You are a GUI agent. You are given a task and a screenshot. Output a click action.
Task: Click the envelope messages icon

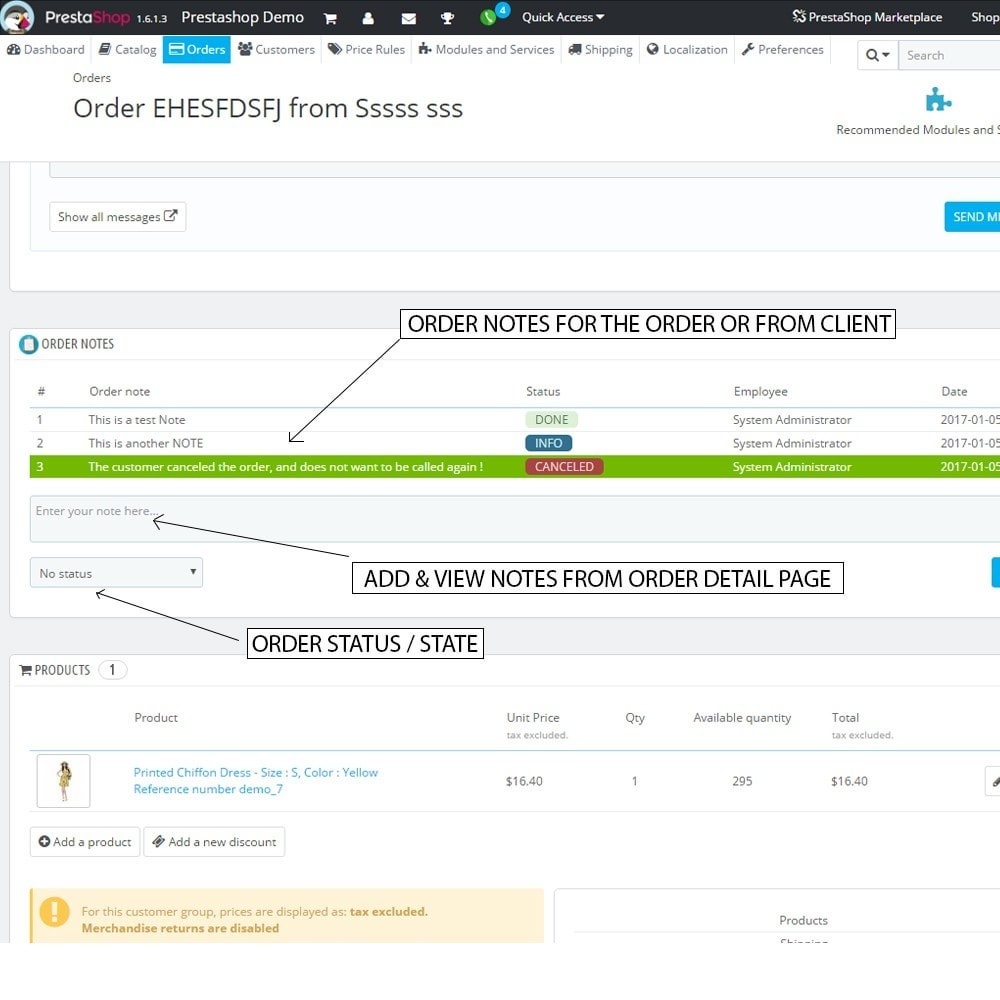coord(408,18)
